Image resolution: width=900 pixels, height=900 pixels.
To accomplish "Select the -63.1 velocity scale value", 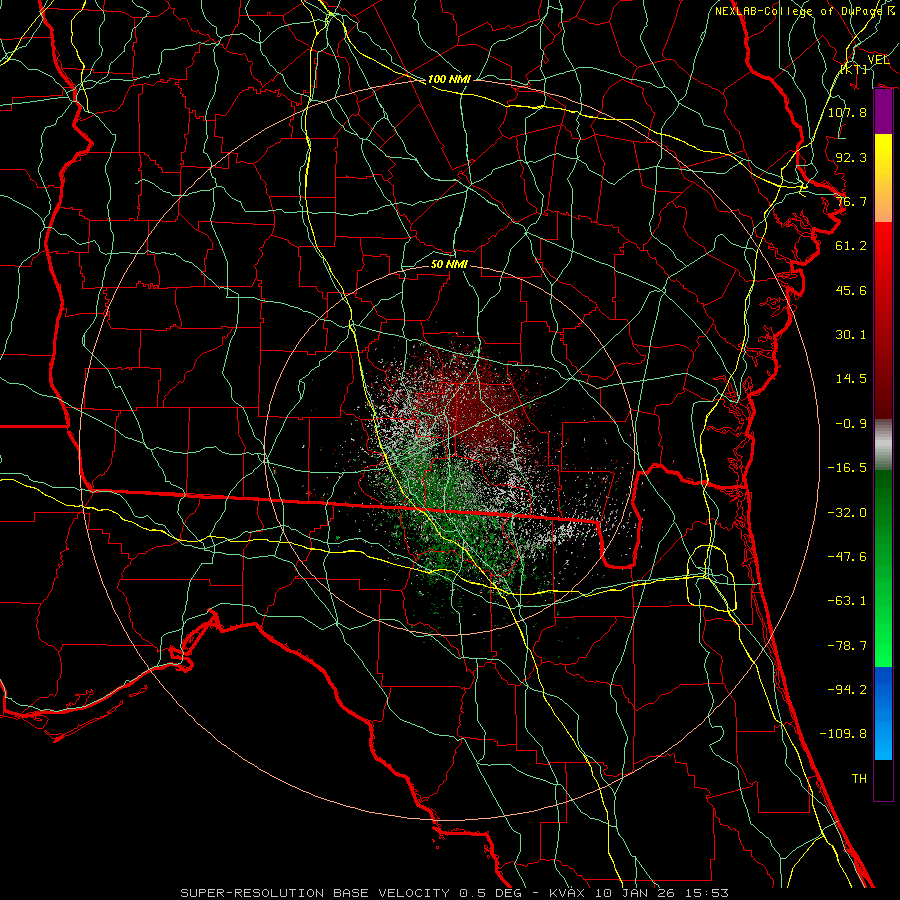I will click(847, 601).
